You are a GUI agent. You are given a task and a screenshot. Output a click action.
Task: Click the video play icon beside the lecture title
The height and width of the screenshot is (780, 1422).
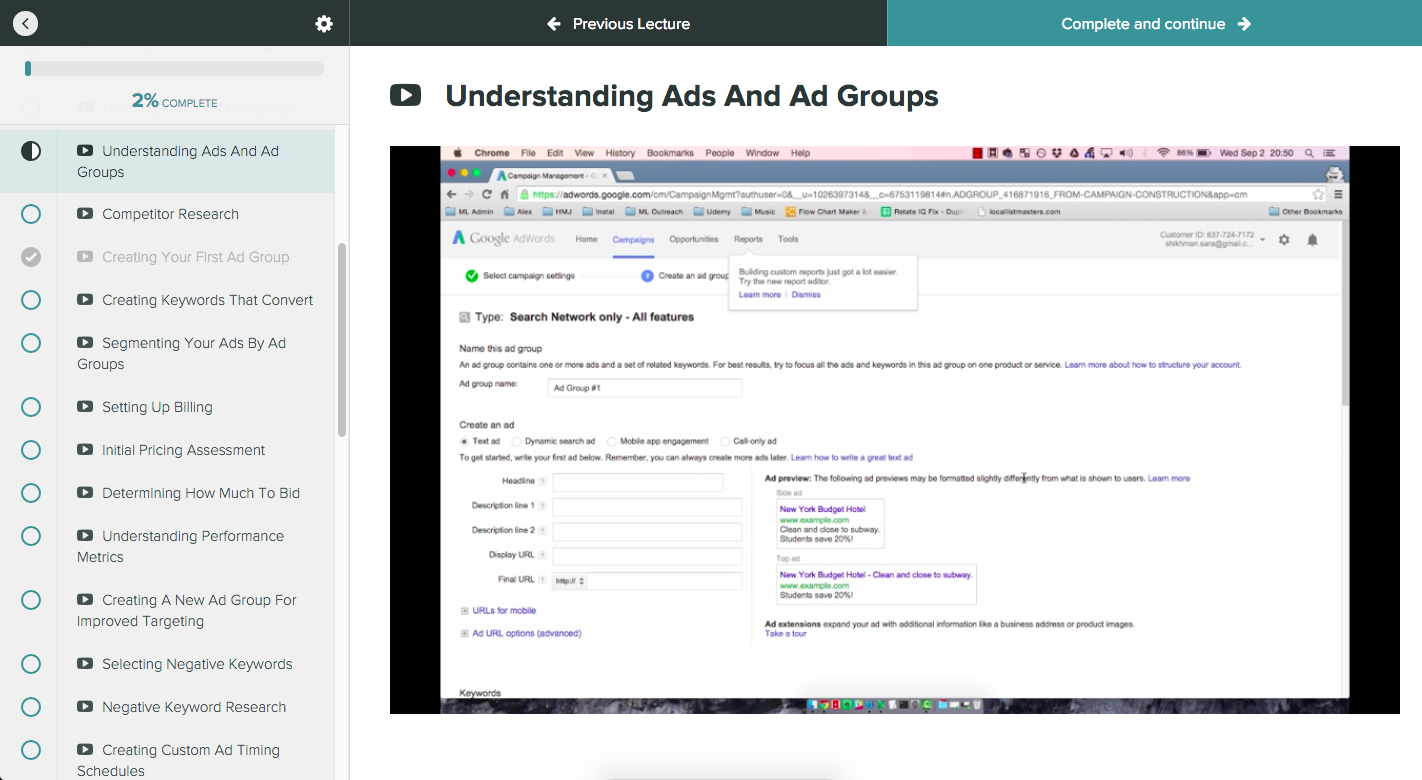406,96
